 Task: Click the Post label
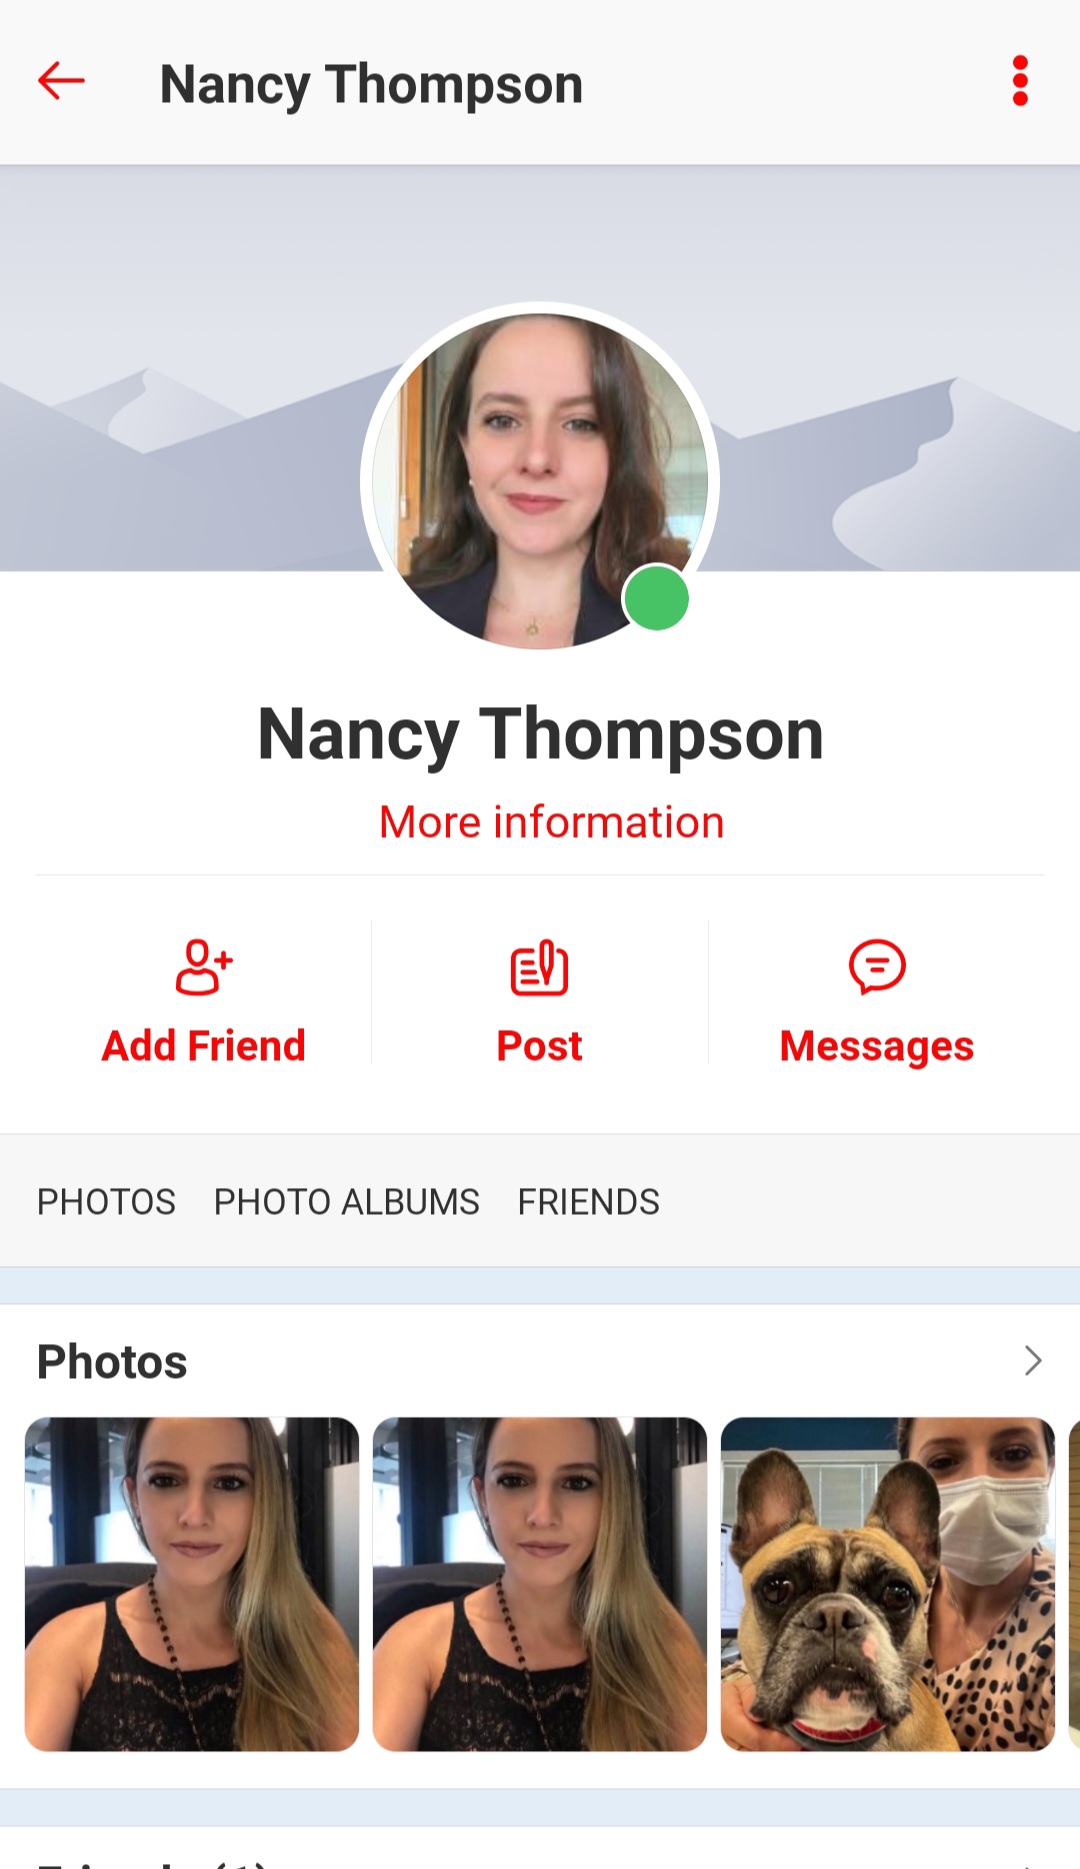pyautogui.click(x=539, y=1046)
